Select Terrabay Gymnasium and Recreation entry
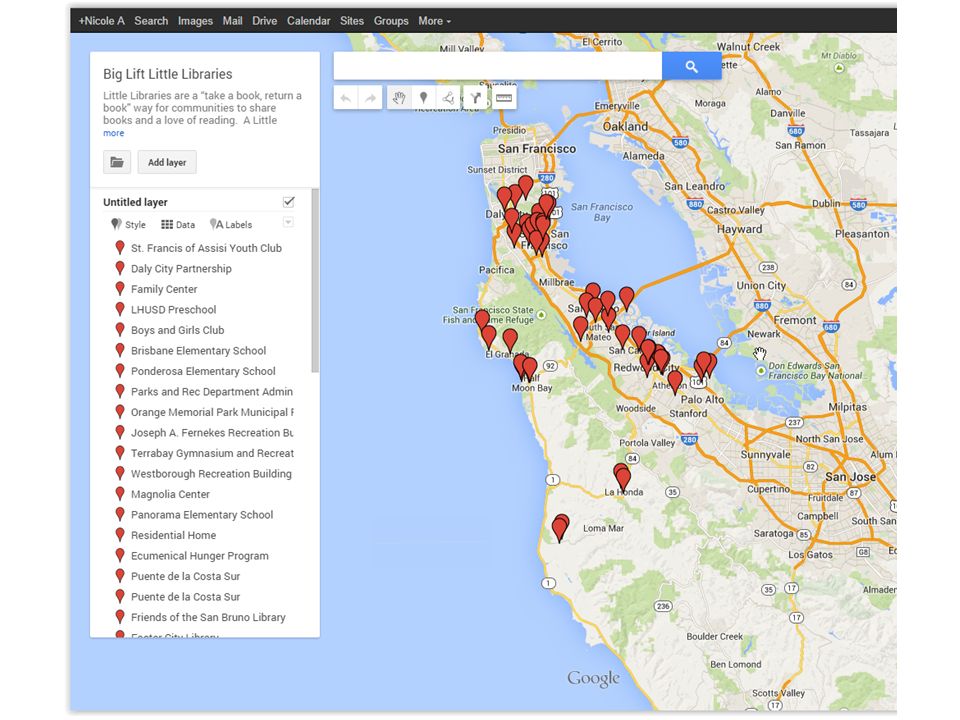This screenshot has height=720, width=960. [x=212, y=453]
